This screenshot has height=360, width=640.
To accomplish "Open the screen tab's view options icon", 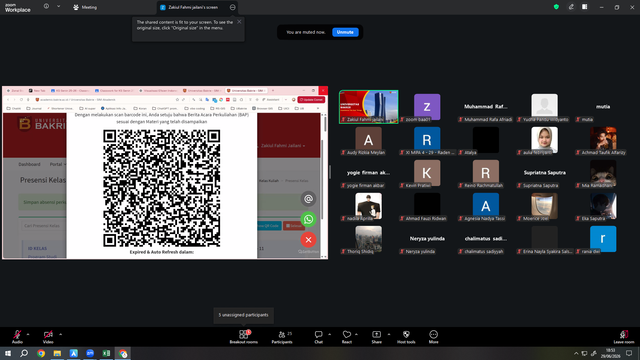I will coord(232,7).
